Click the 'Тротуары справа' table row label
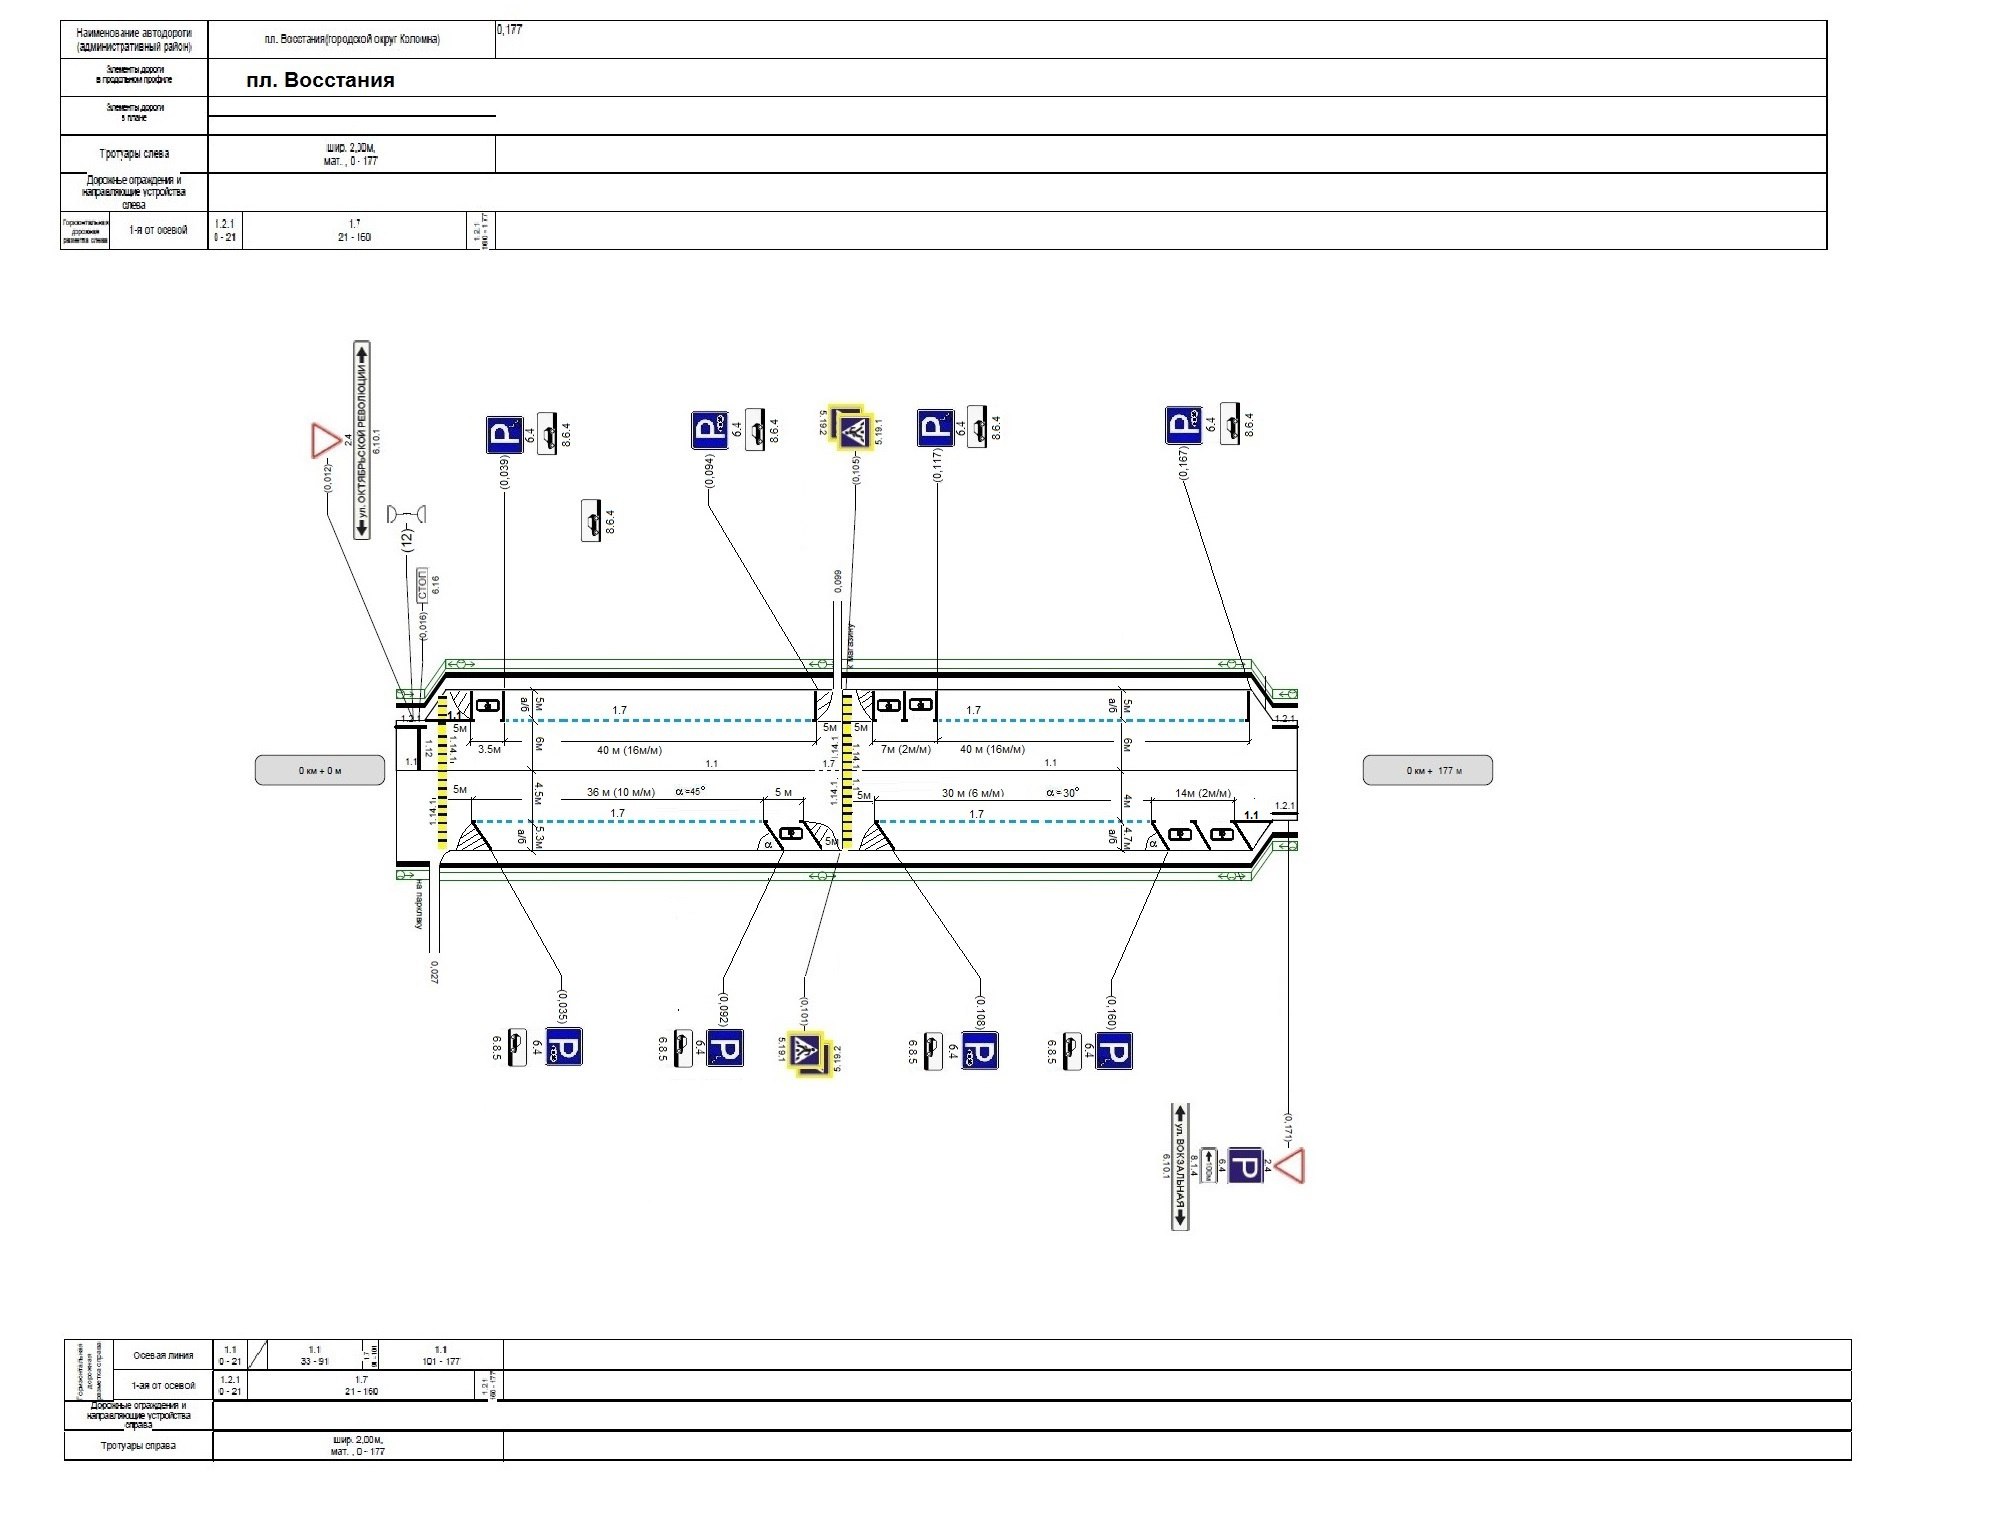Viewport: 2004px width, 1532px height. (x=138, y=1446)
